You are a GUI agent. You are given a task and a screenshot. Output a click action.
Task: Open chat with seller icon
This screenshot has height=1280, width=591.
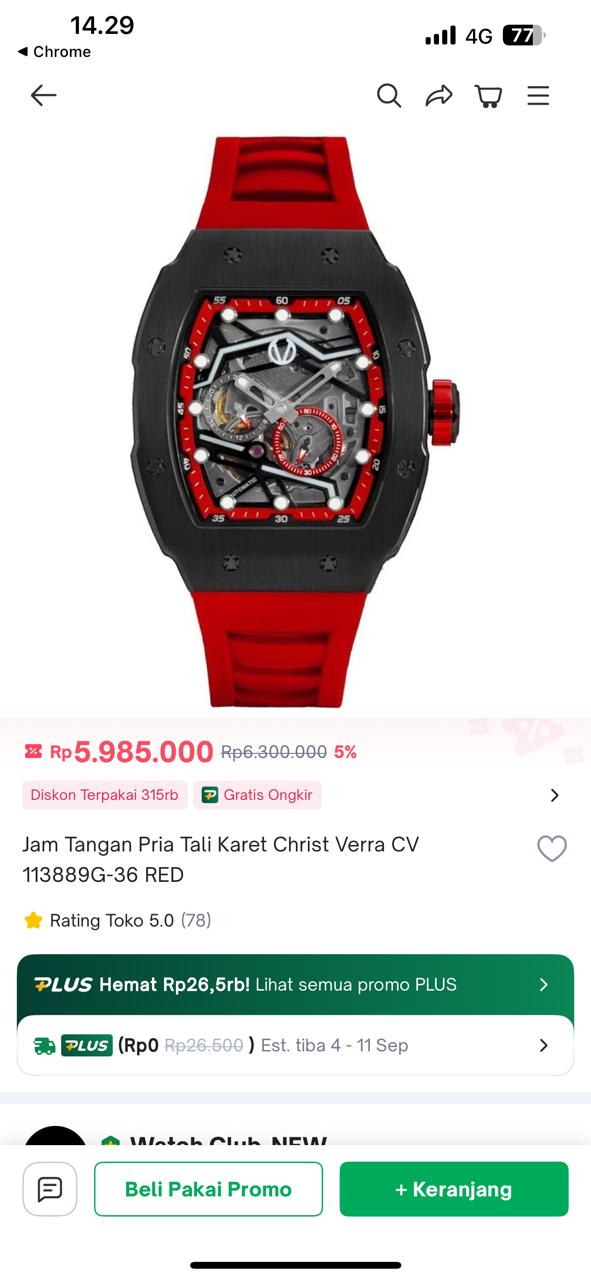click(50, 1189)
